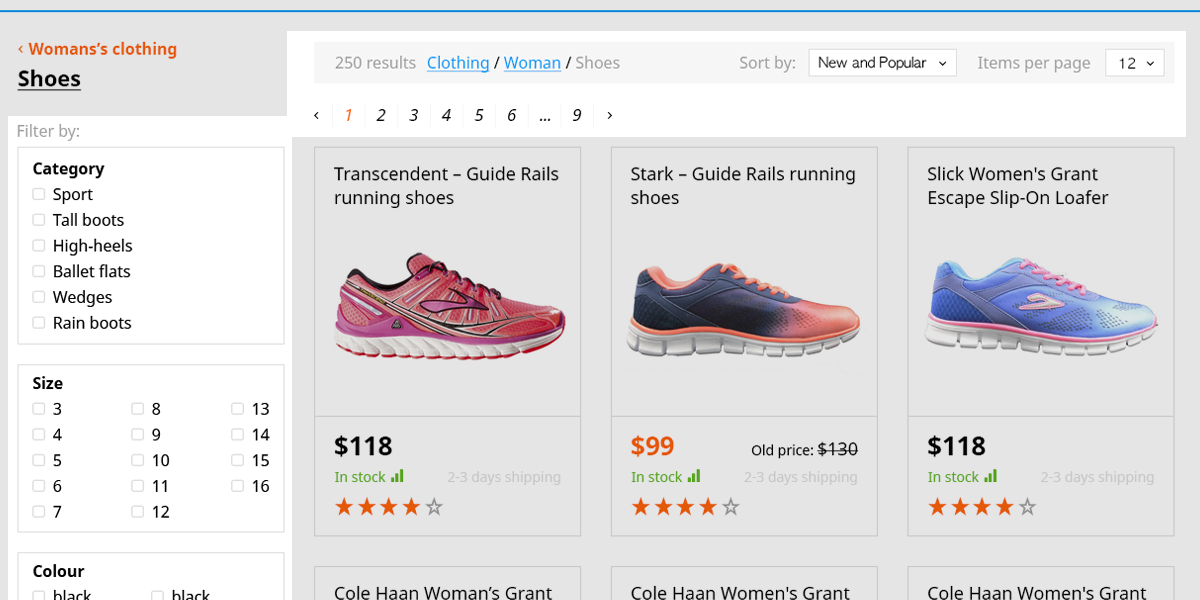Enable size 10 filter
Viewport: 1200px width, 600px height.
[138, 460]
